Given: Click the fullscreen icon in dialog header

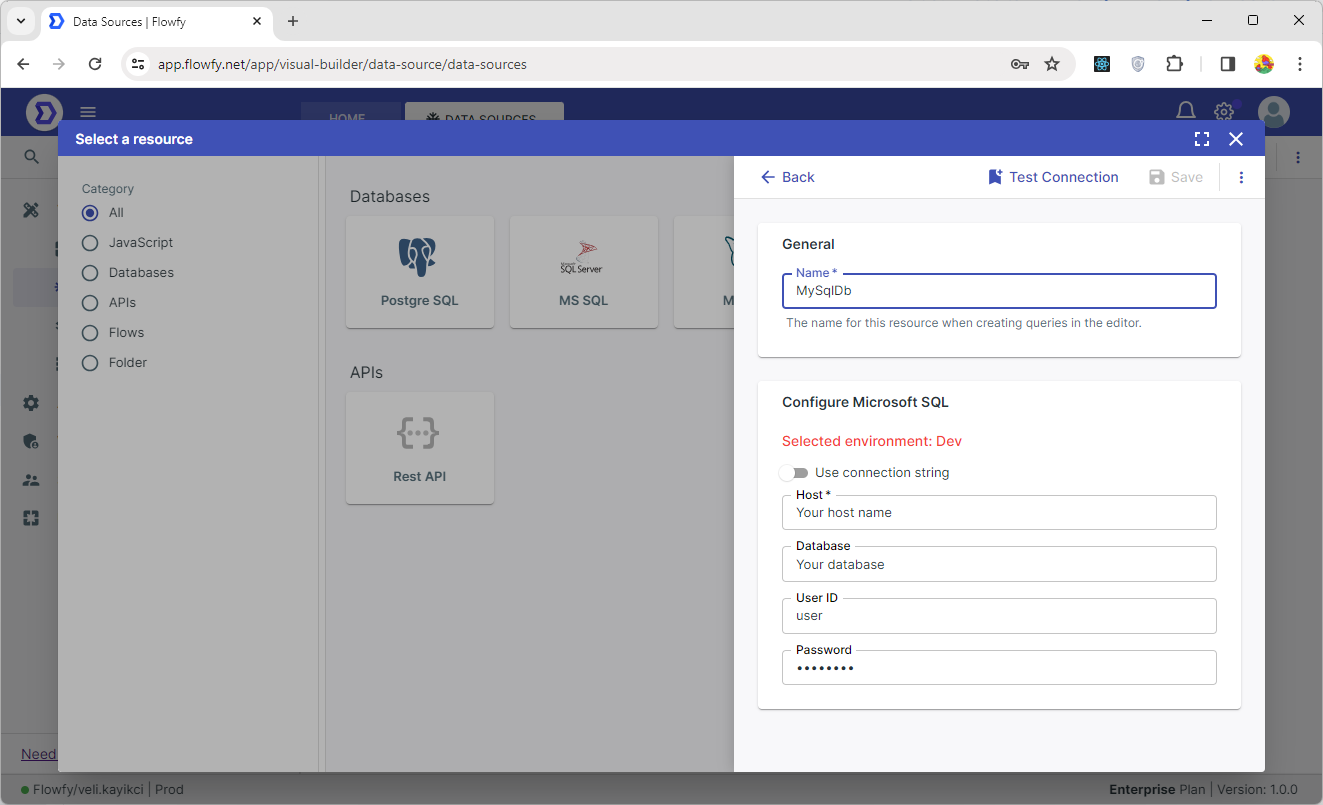Looking at the screenshot, I should point(1202,139).
